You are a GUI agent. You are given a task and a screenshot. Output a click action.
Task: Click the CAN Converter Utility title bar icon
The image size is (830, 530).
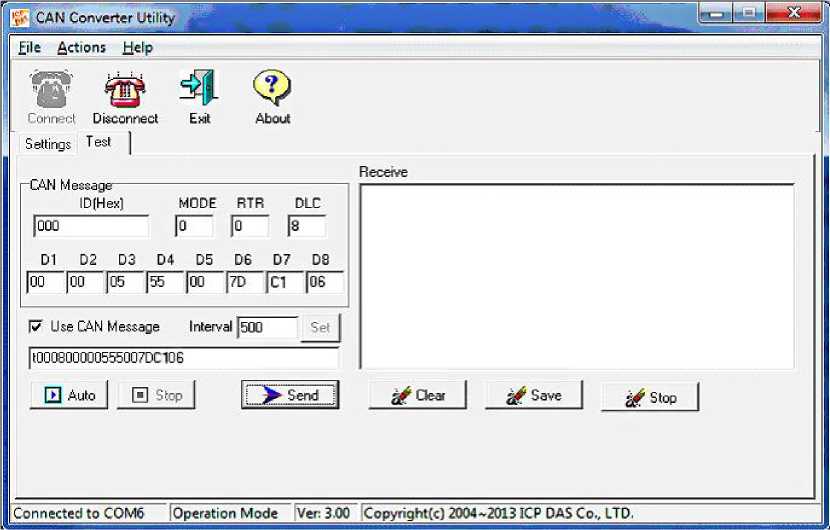[21, 17]
